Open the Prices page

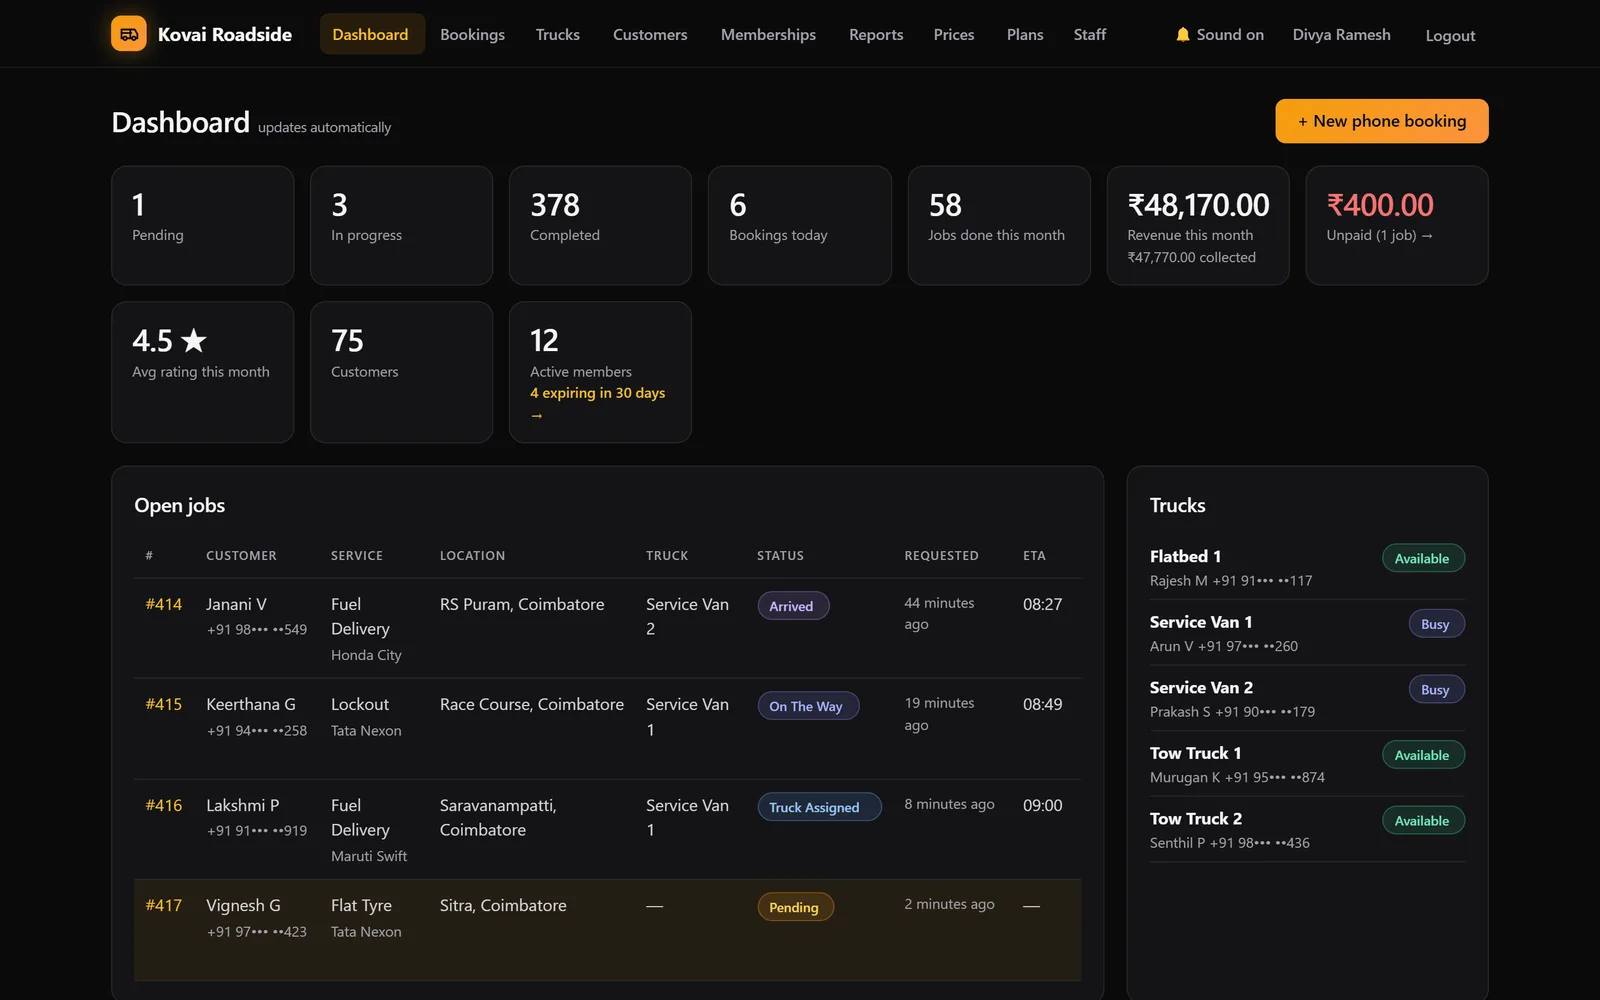(x=954, y=35)
